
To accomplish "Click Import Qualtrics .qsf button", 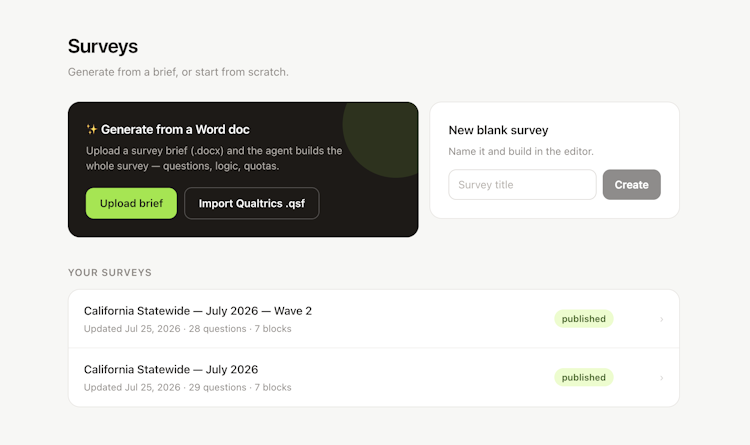I will point(252,203).
